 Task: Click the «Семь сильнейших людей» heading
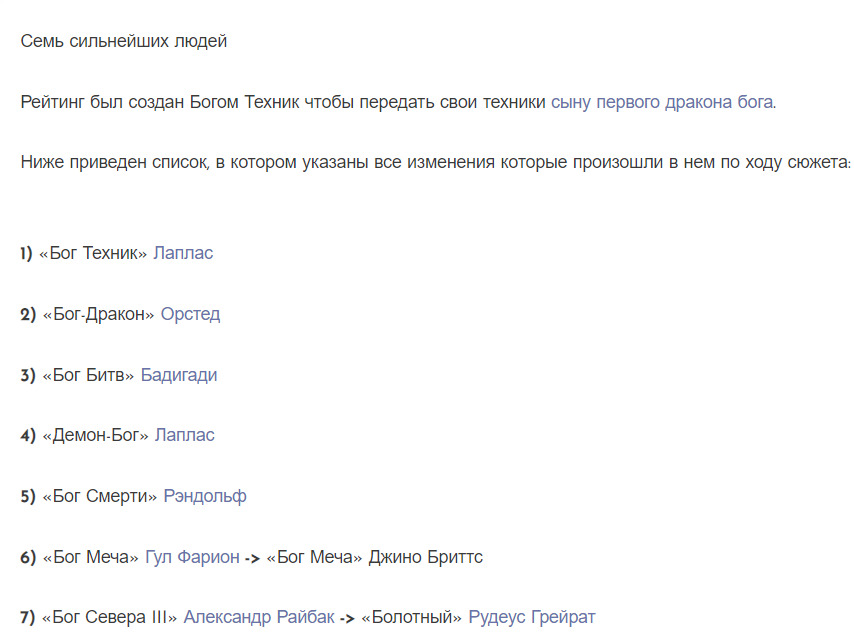point(123,41)
